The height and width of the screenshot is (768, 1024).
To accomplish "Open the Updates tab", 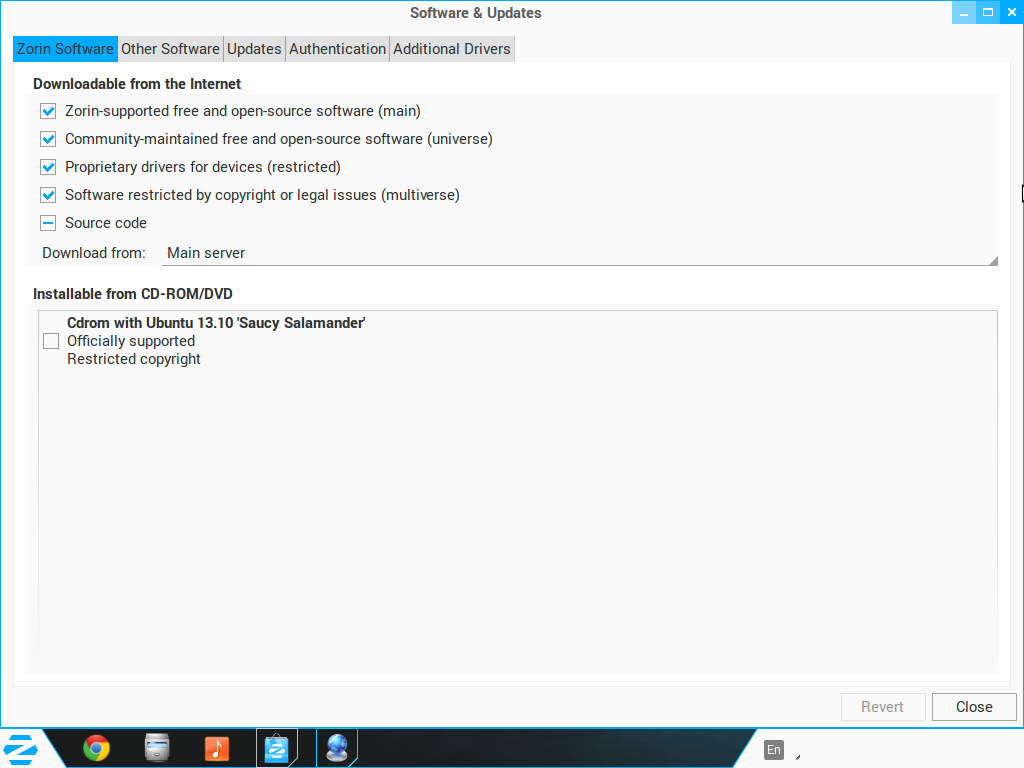I will point(254,49).
